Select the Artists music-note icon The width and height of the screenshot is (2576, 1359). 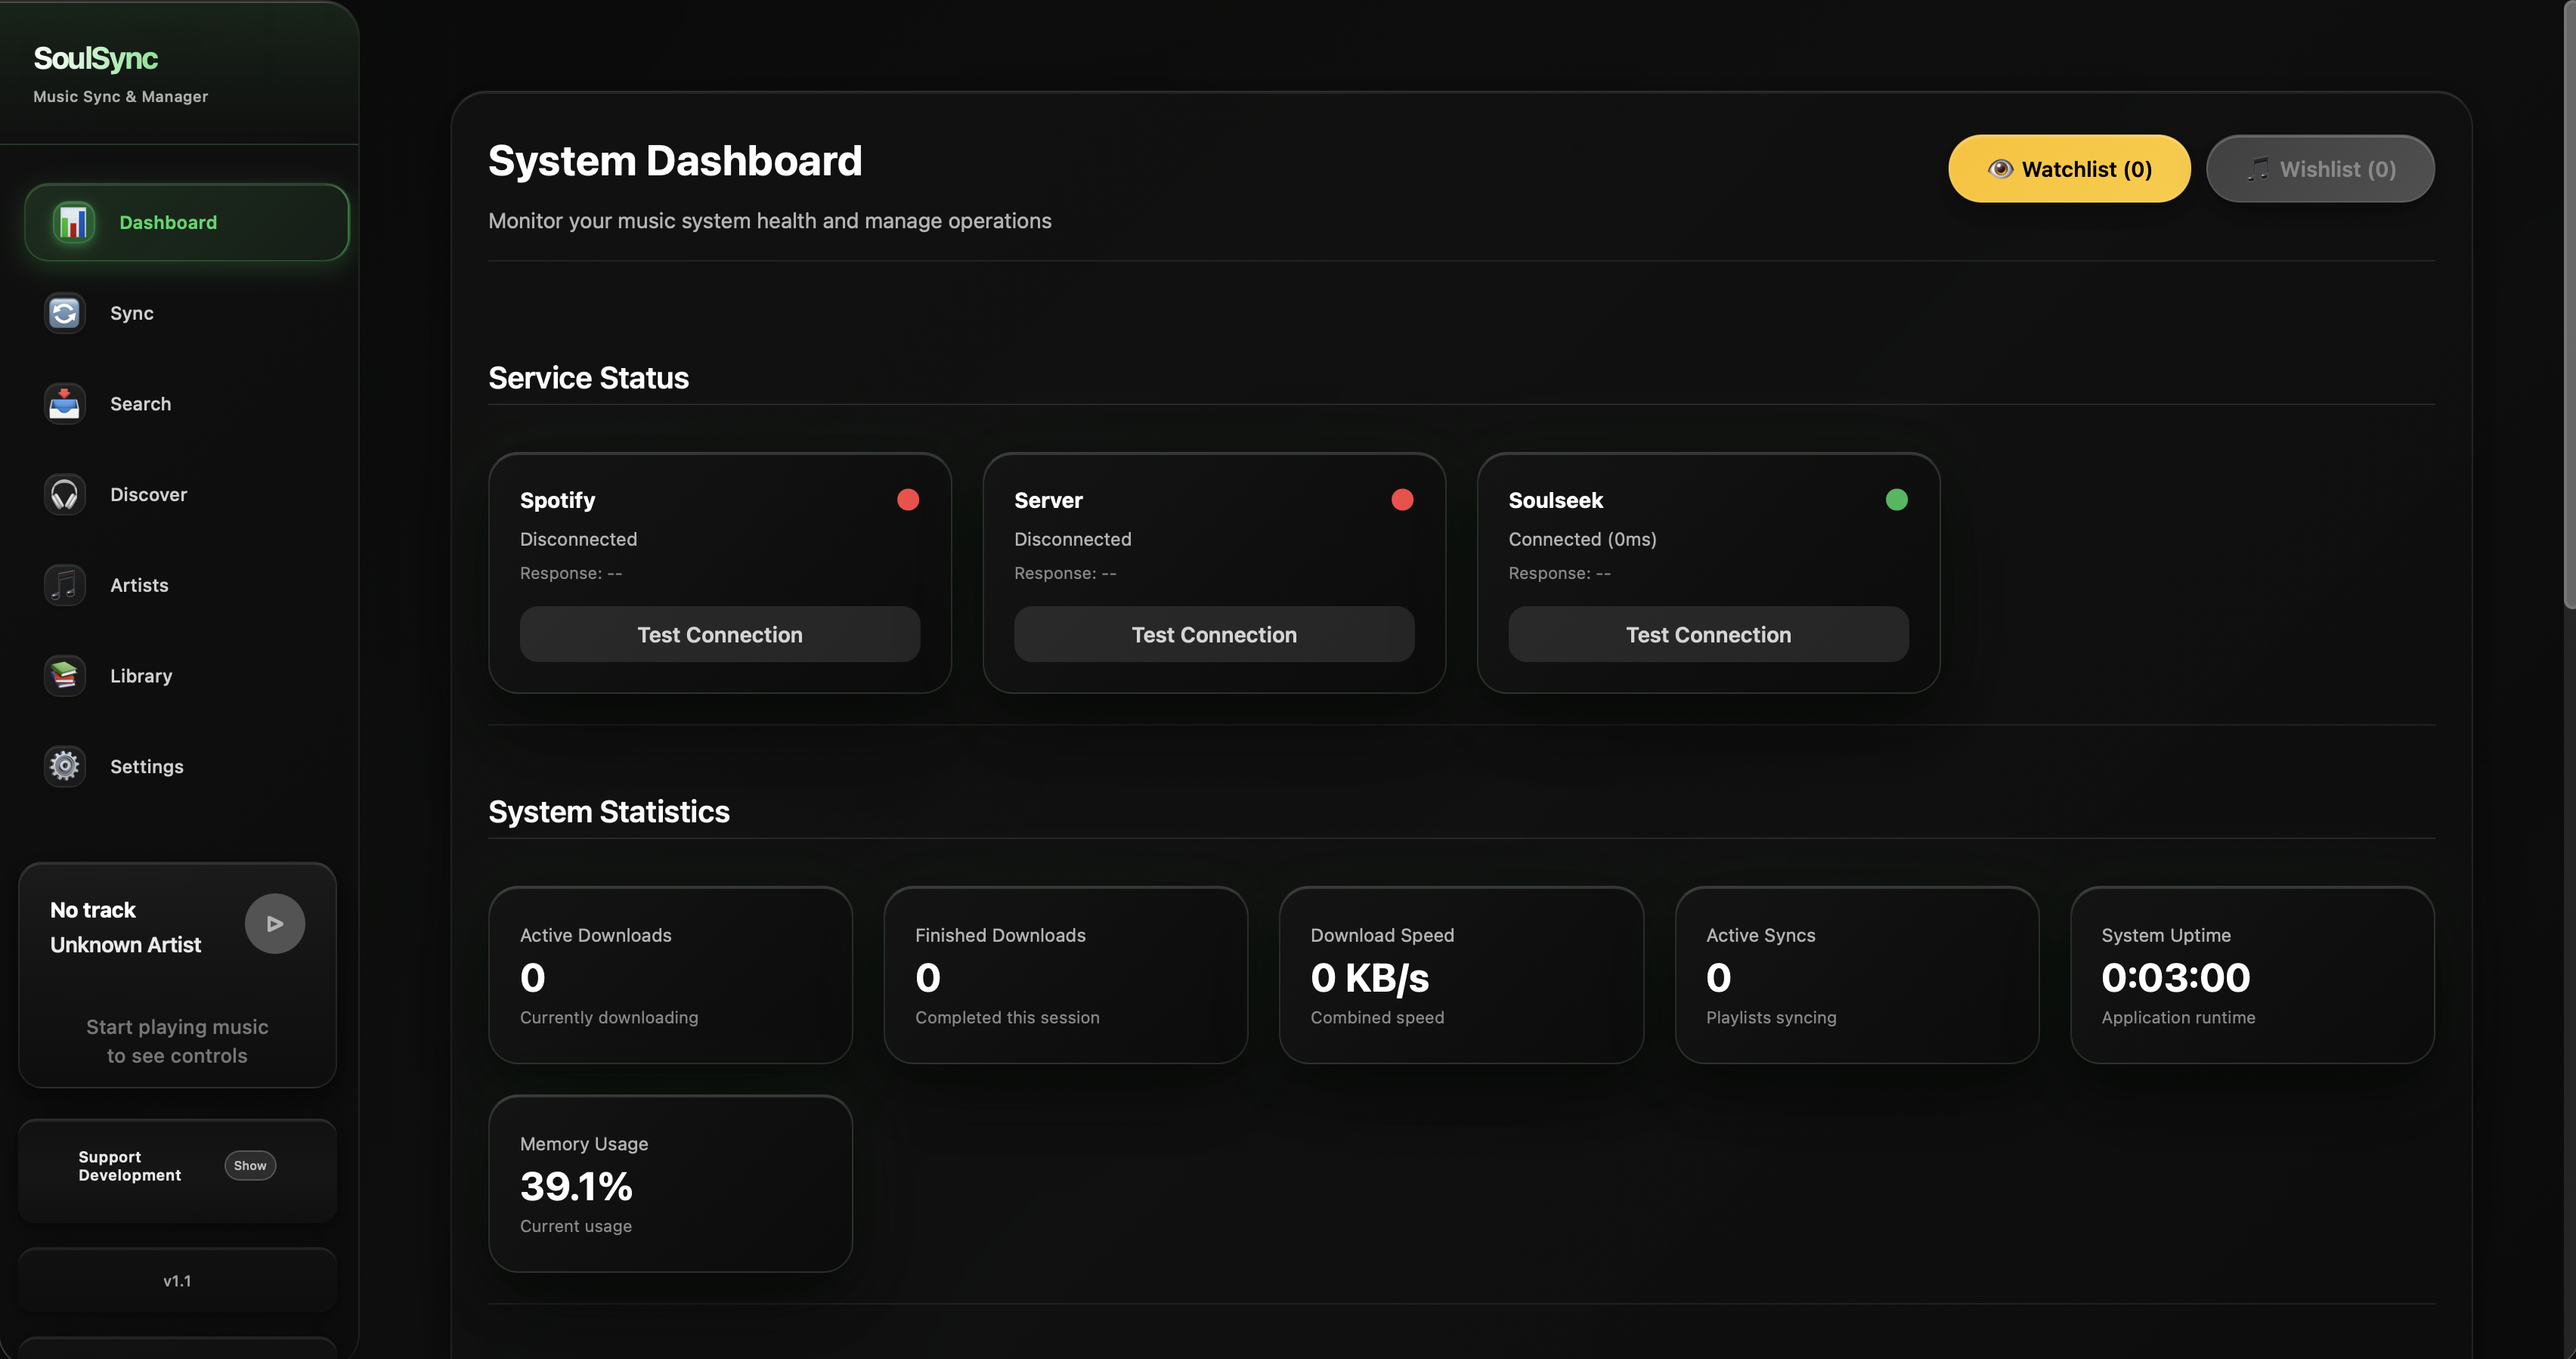click(x=64, y=585)
